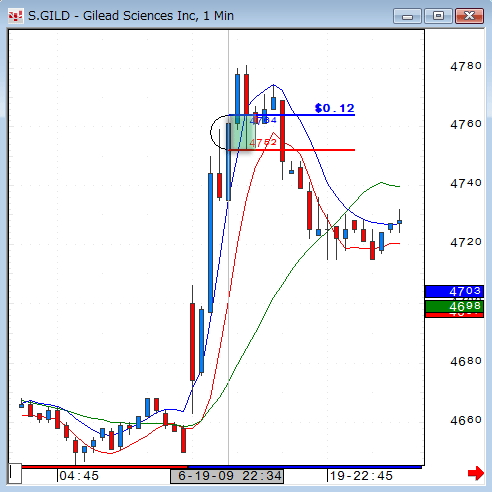
Task: Click the 19-22:45 time axis label
Action: tap(361, 476)
